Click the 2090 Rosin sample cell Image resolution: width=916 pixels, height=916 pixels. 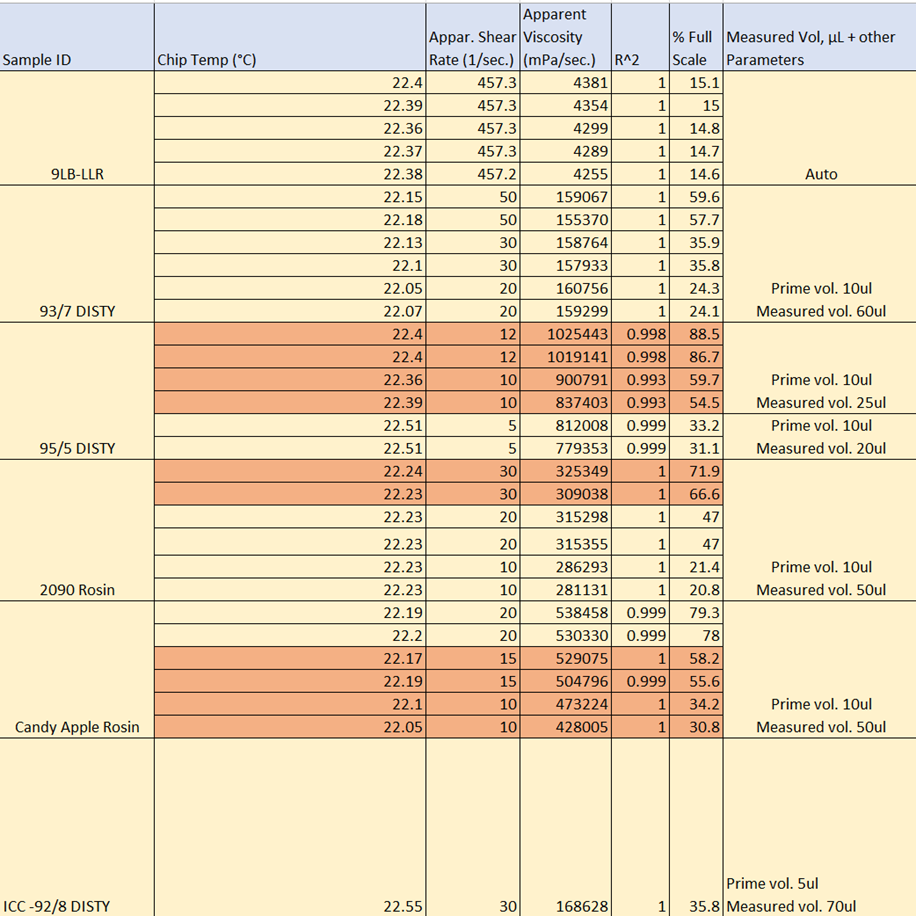[x=77, y=530]
